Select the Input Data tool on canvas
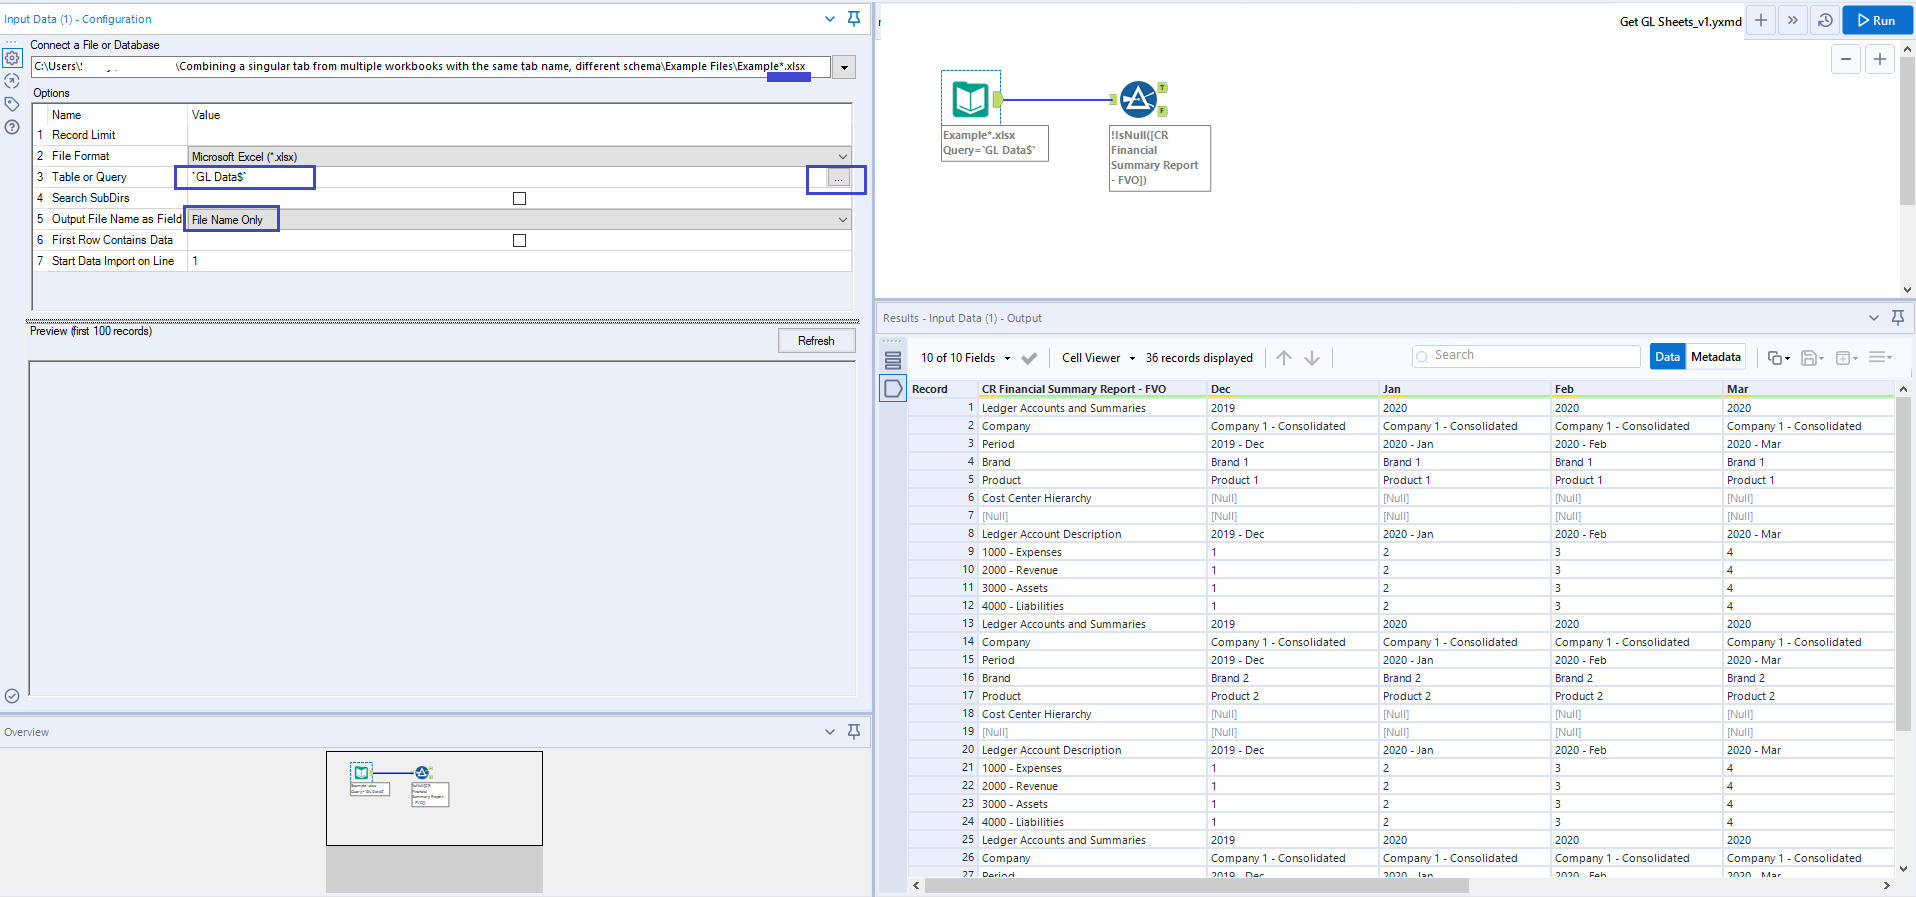Screen dimensions: 1916x897 click(x=971, y=99)
